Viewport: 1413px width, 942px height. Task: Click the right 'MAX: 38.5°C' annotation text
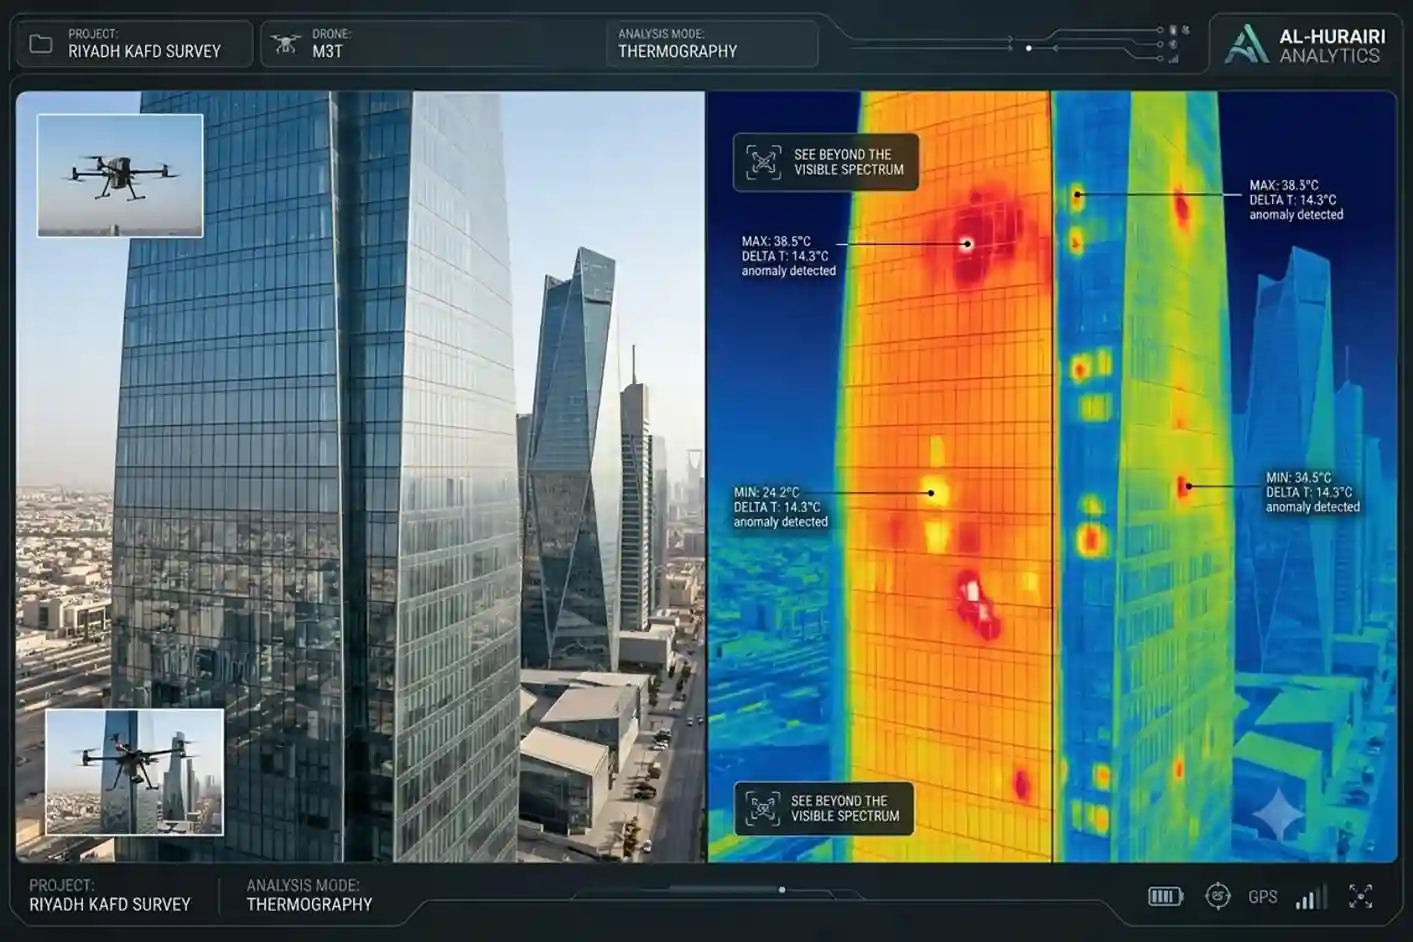pyautogui.click(x=1283, y=185)
